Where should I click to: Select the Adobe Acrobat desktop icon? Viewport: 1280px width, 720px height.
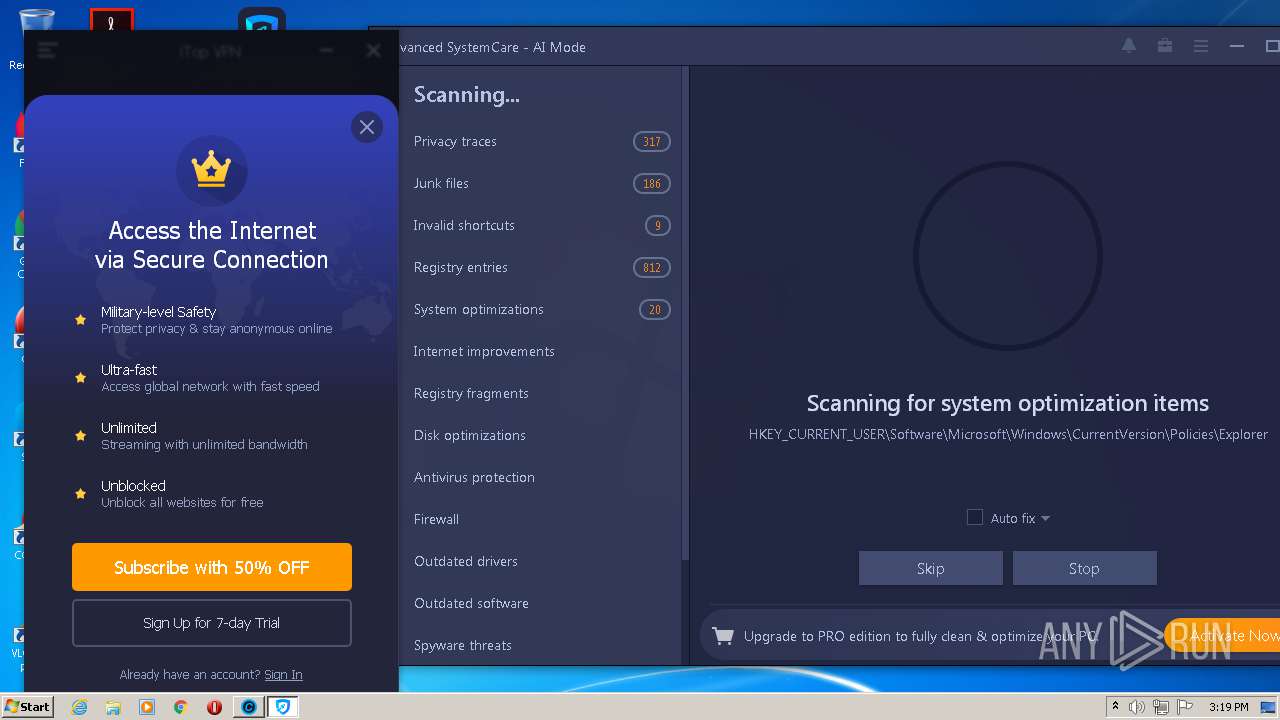(111, 20)
